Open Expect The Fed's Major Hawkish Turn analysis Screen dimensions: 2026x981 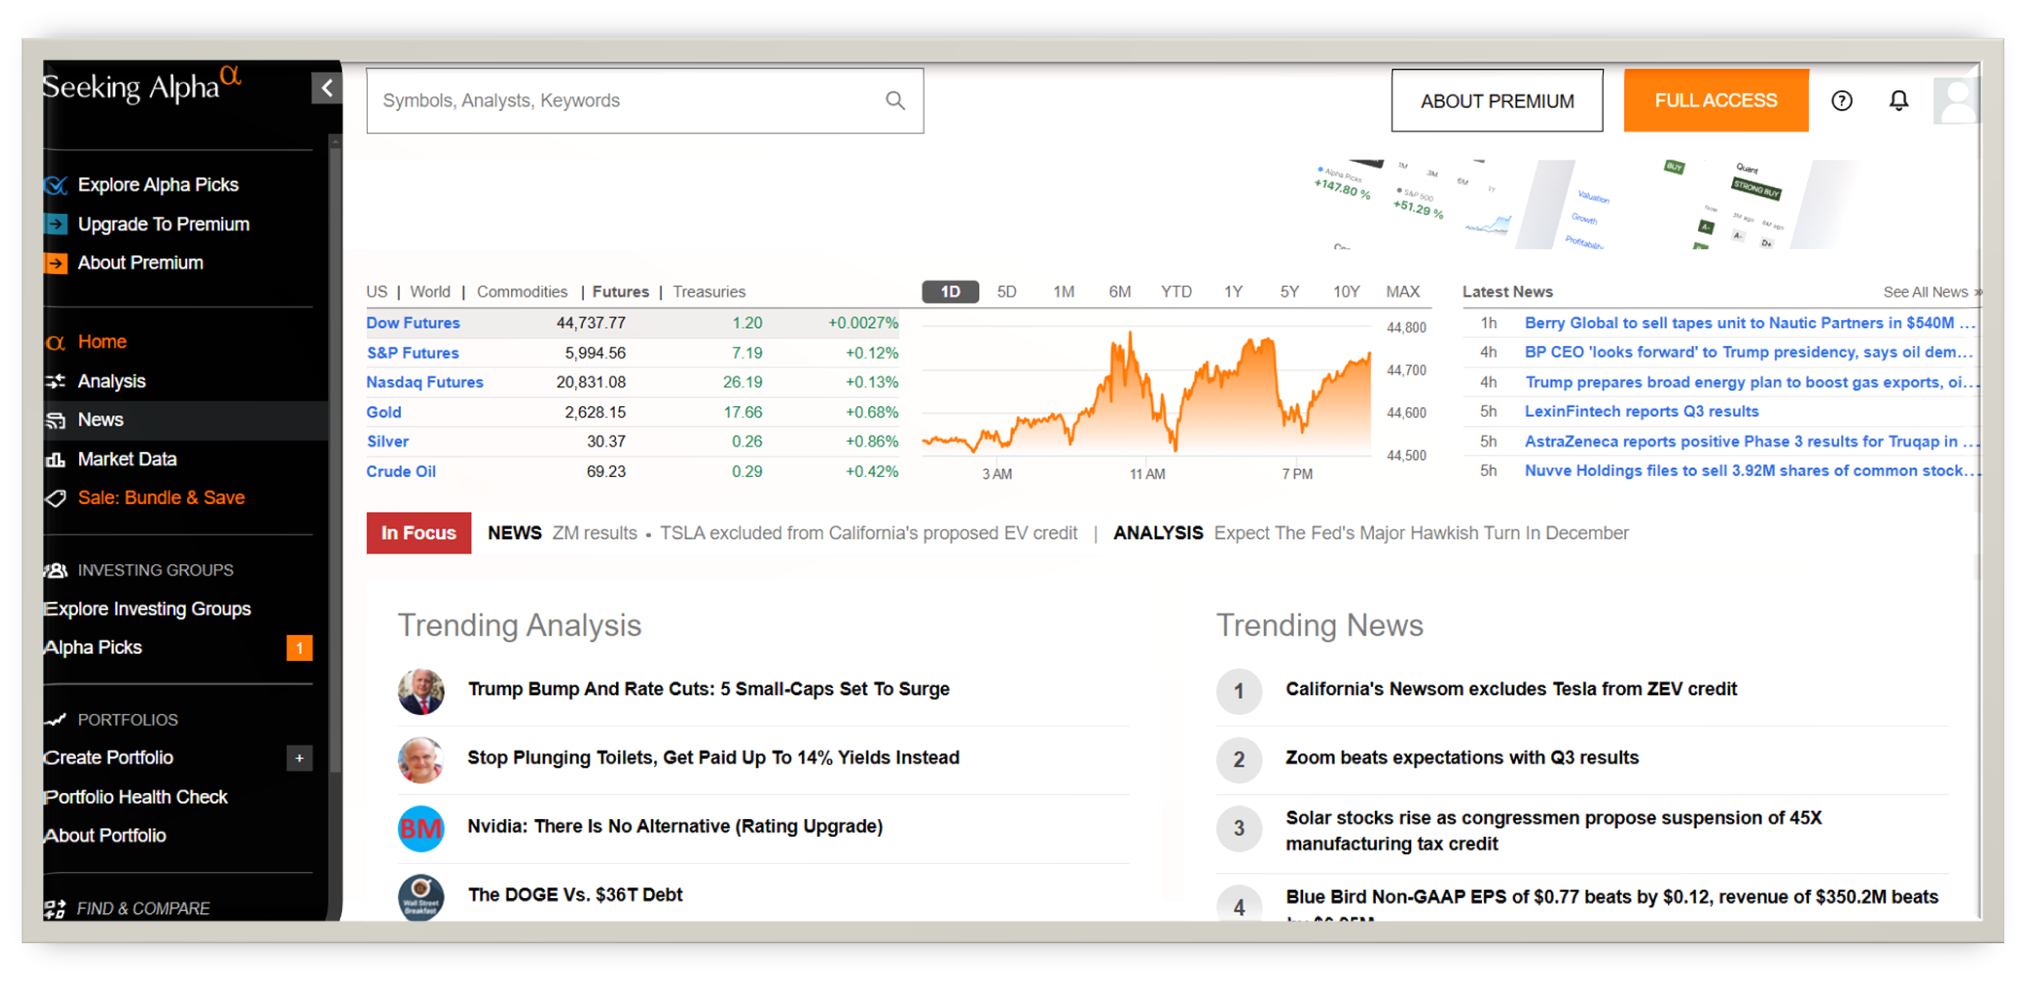pyautogui.click(x=1421, y=533)
